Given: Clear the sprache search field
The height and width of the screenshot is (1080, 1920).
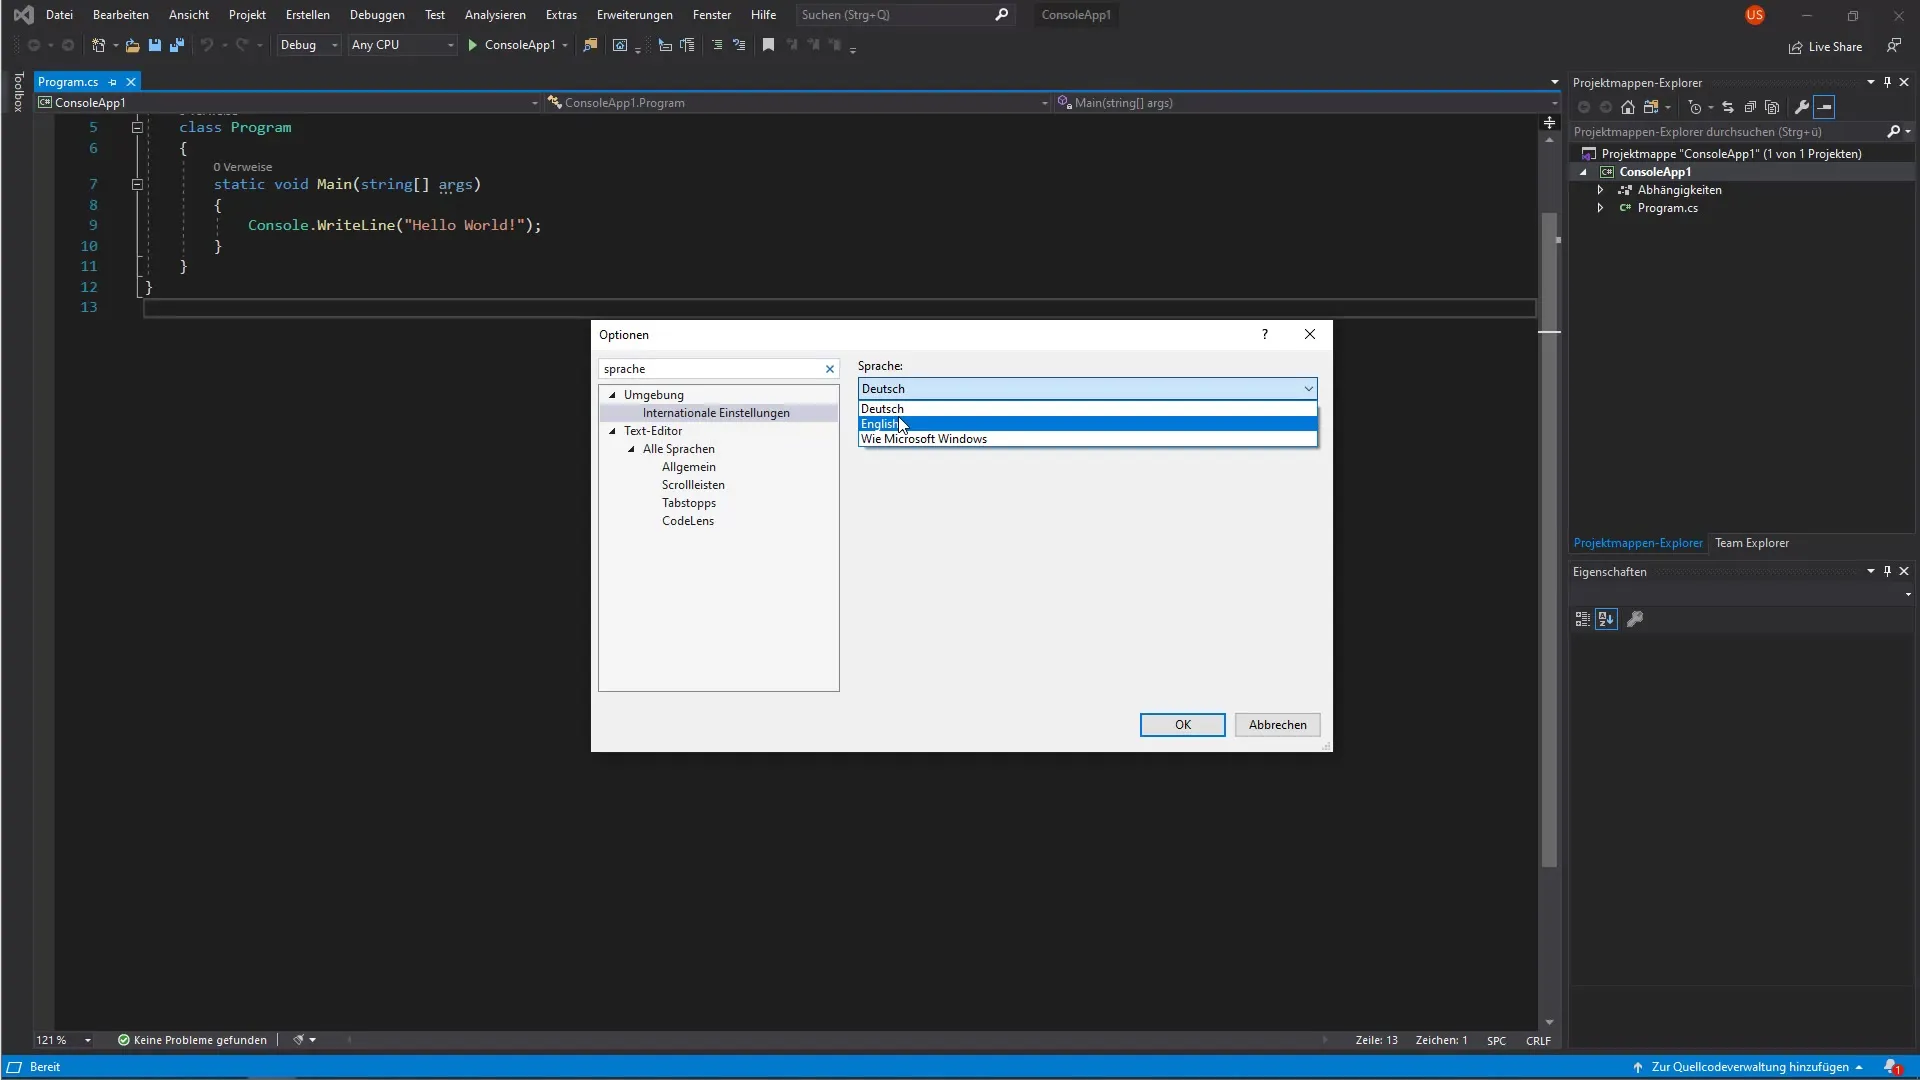Looking at the screenshot, I should 829,369.
